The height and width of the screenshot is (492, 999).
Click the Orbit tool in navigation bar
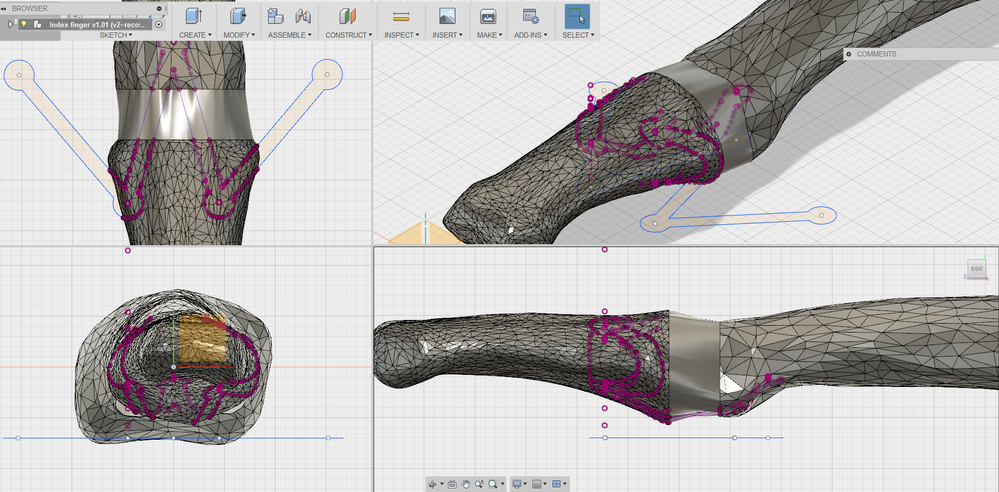(x=432, y=484)
